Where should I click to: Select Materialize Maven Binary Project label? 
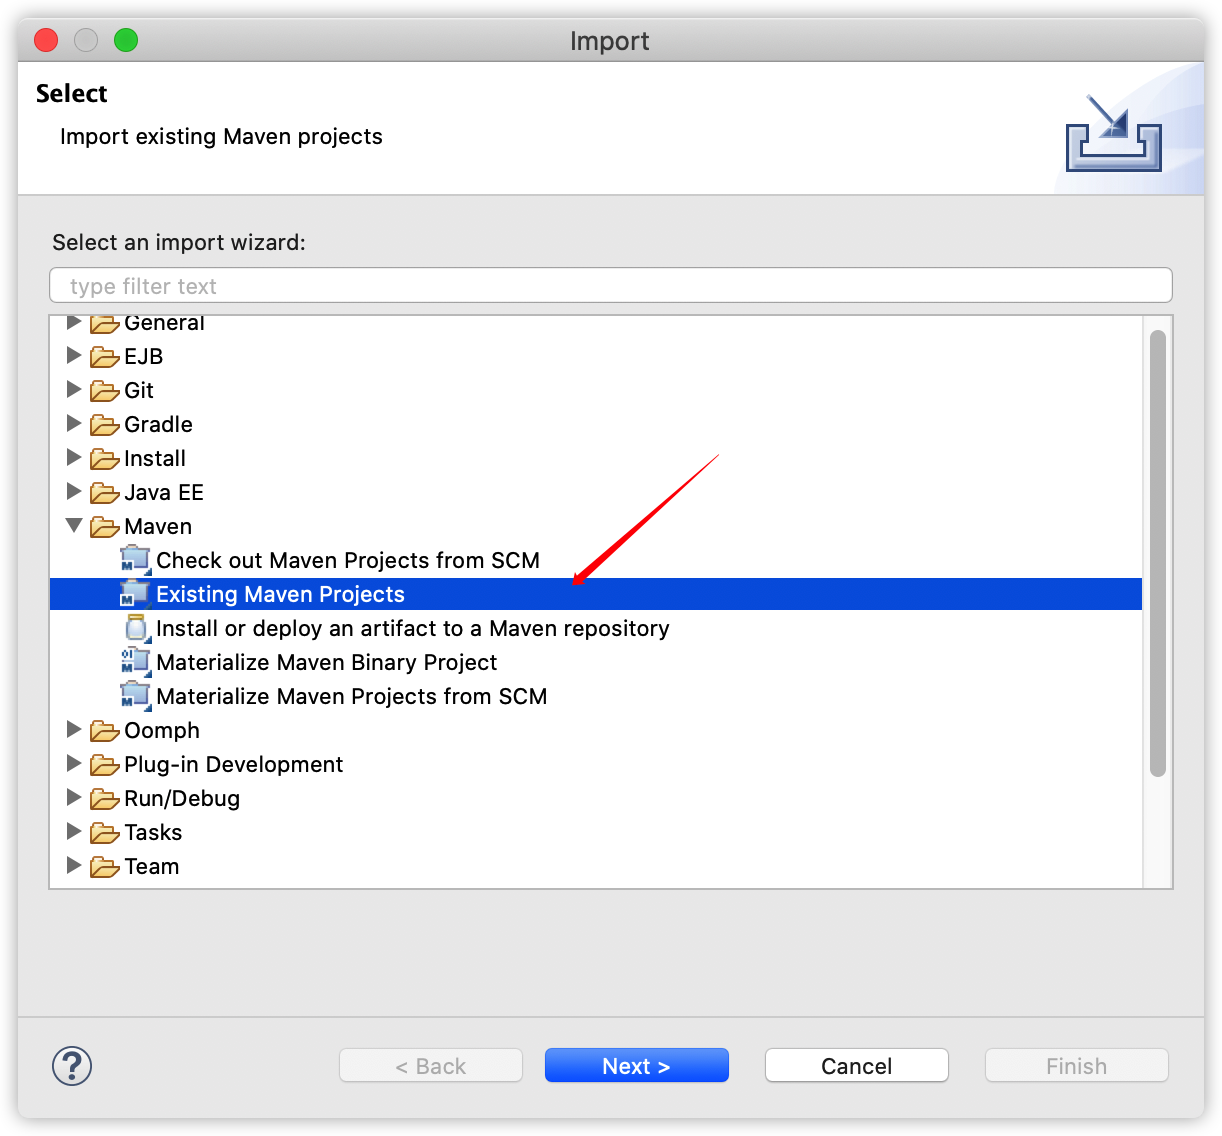coord(326,663)
